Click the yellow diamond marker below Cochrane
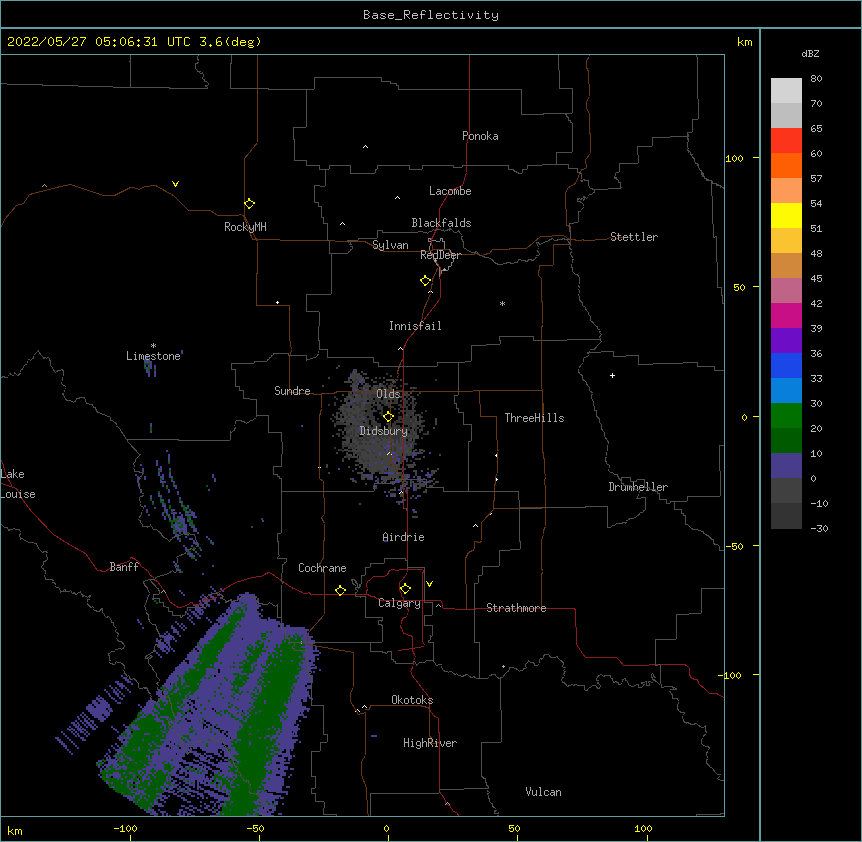 (340, 590)
